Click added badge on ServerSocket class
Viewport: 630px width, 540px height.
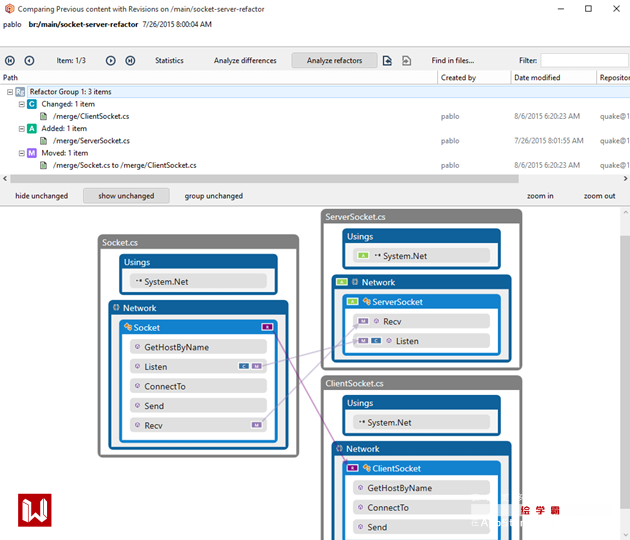[352, 302]
